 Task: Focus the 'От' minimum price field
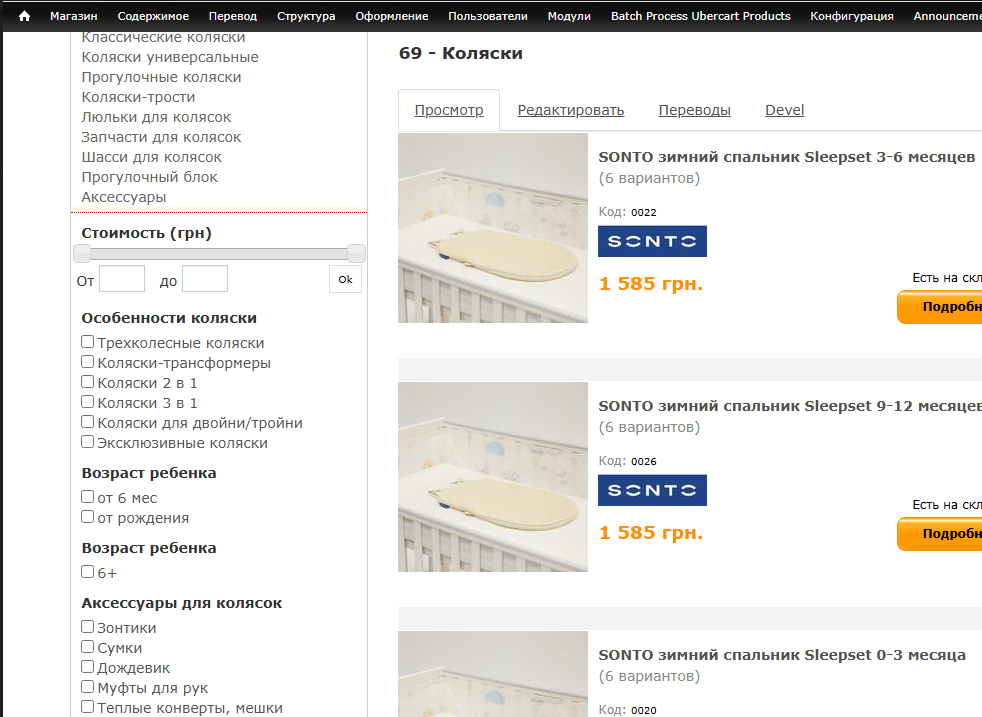[122, 279]
